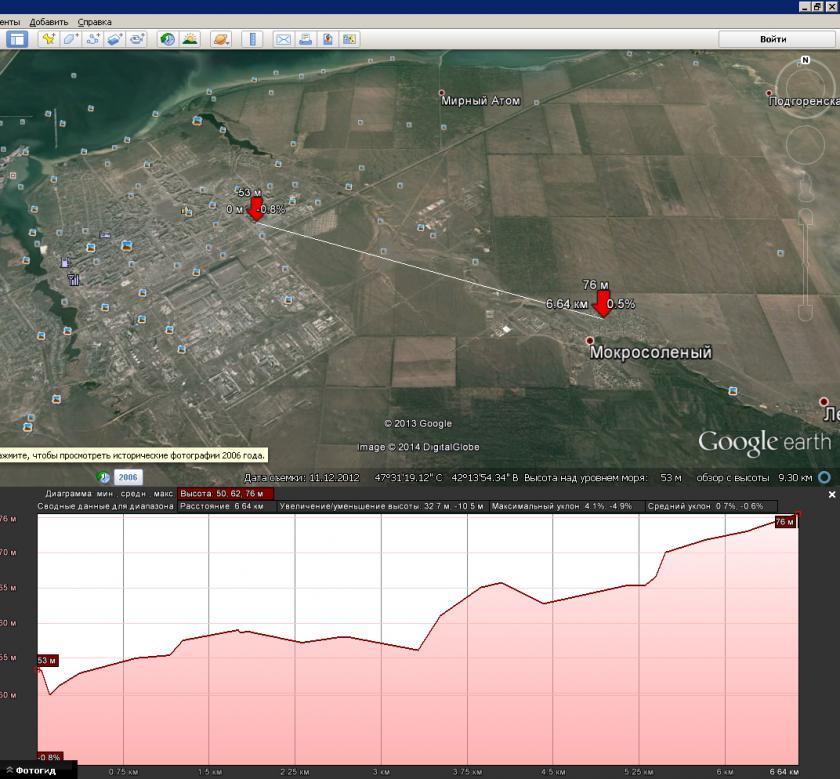Image resolution: width=840 pixels, height=779 pixels.
Task: Select the Street View pegman icon
Action: pyautogui.click(x=805, y=189)
